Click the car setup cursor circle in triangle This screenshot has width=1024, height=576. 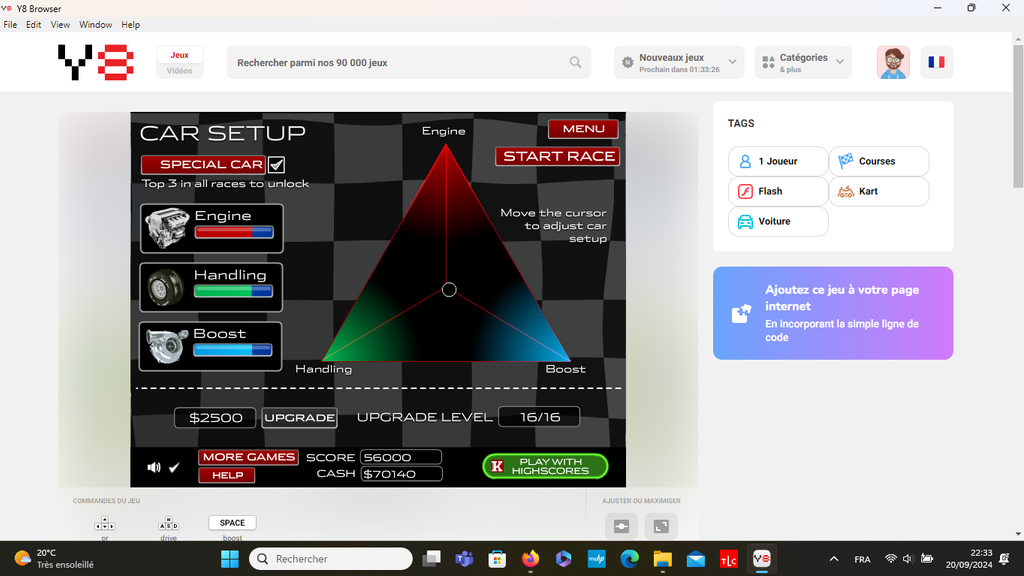click(449, 290)
